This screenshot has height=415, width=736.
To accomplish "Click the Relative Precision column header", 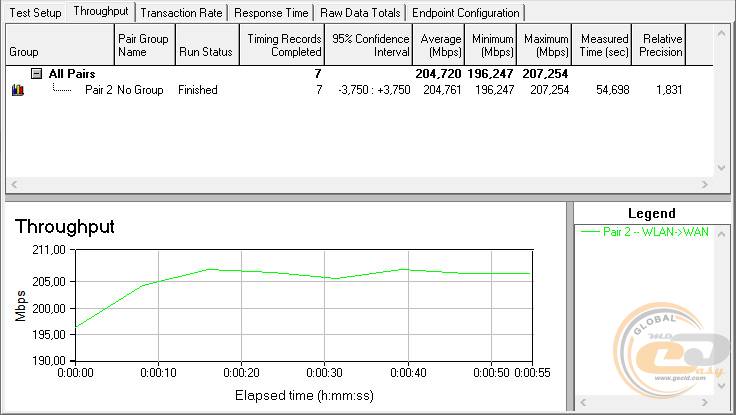I will click(x=661, y=45).
